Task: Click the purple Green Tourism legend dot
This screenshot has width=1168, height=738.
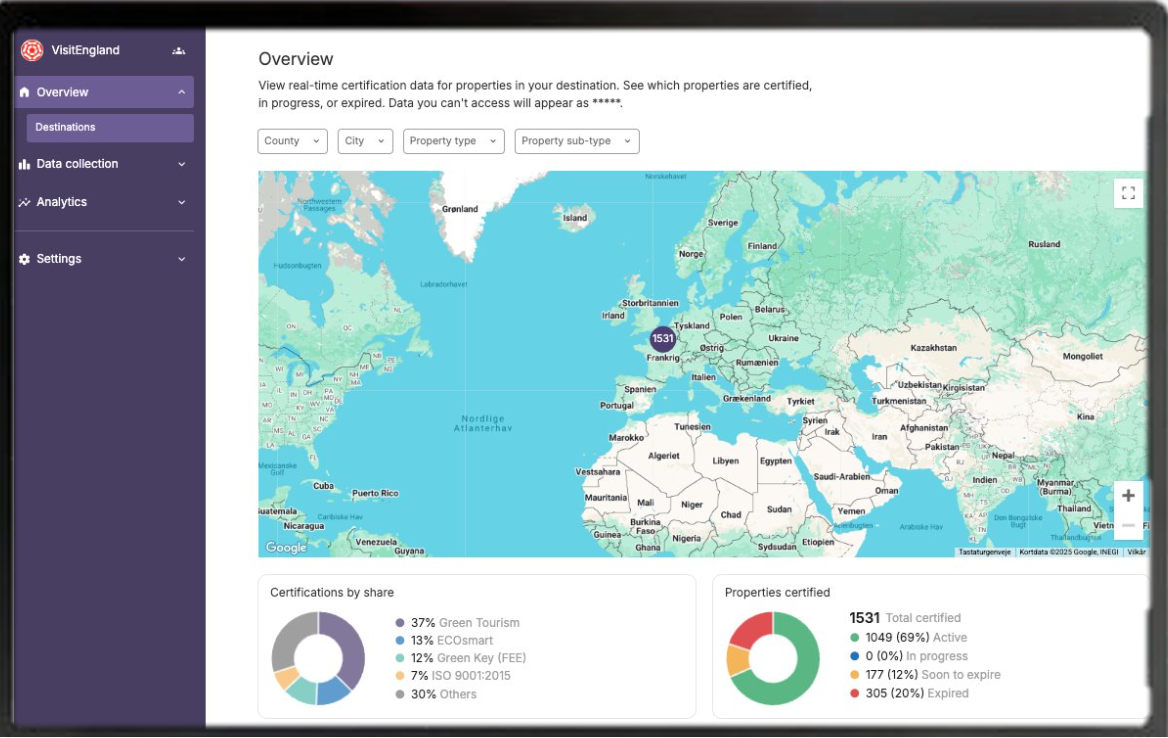Action: (x=400, y=623)
